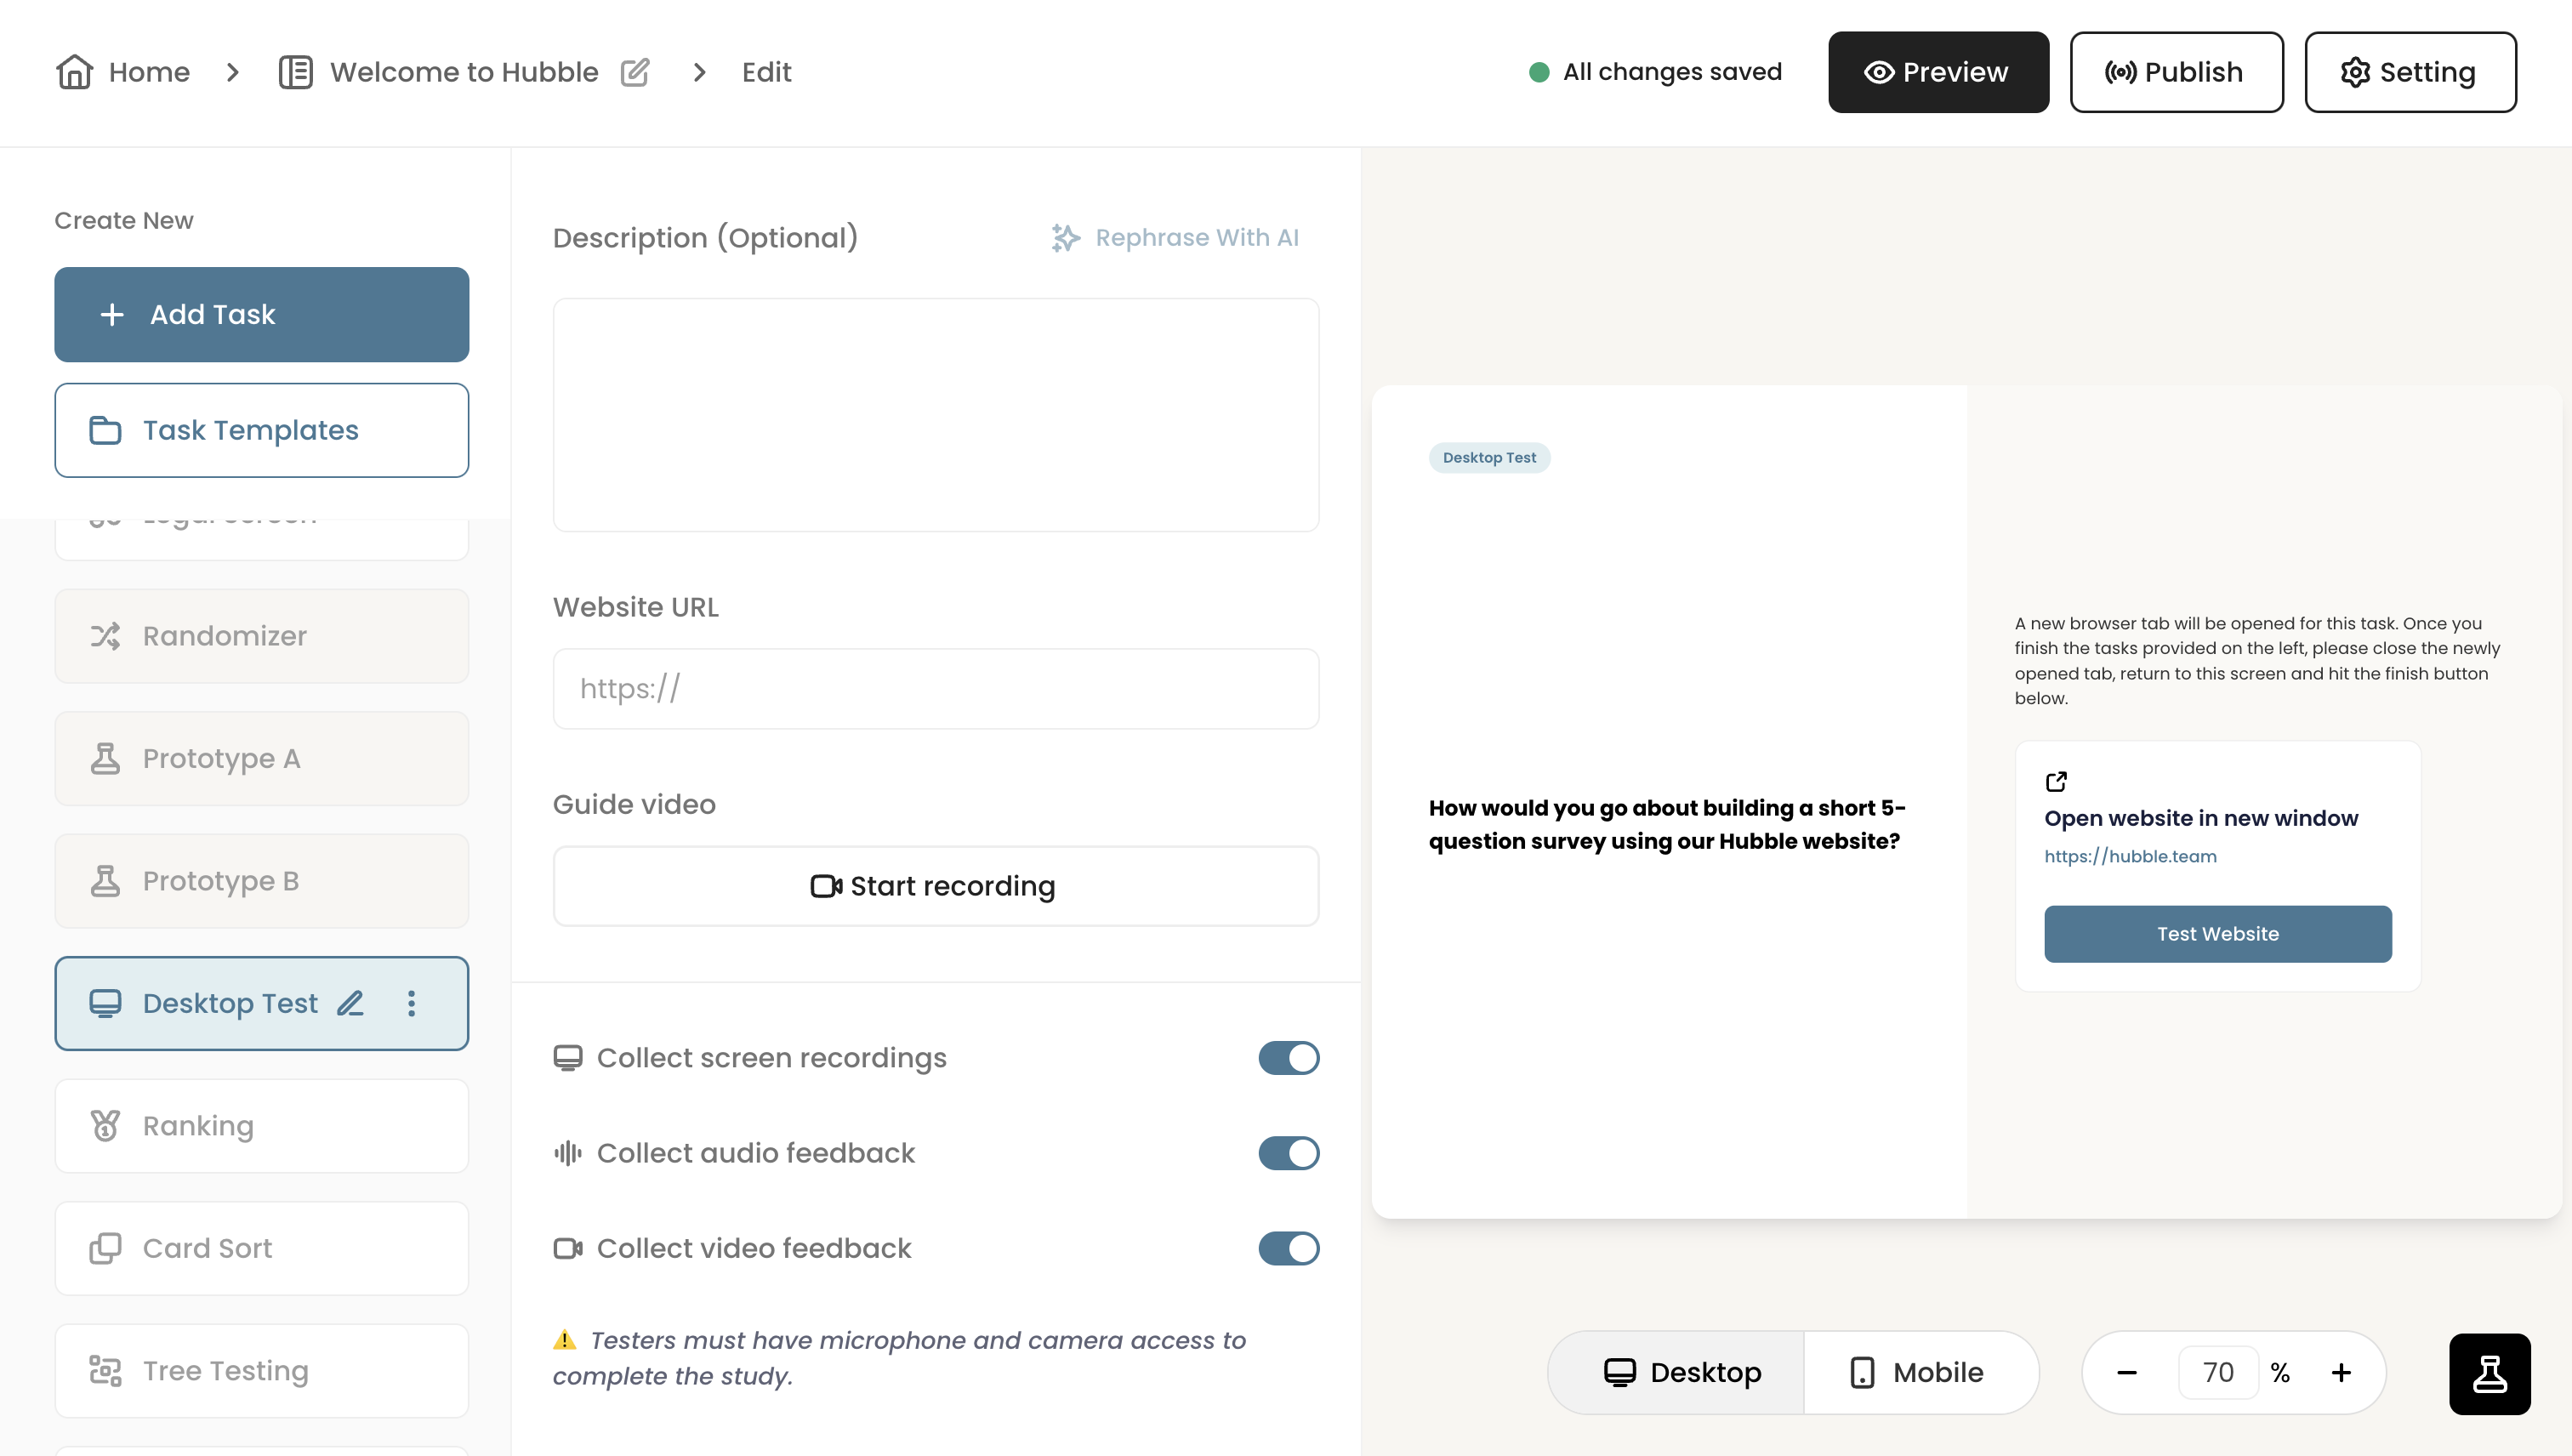Click the preview question about 5-question survey

1668,825
